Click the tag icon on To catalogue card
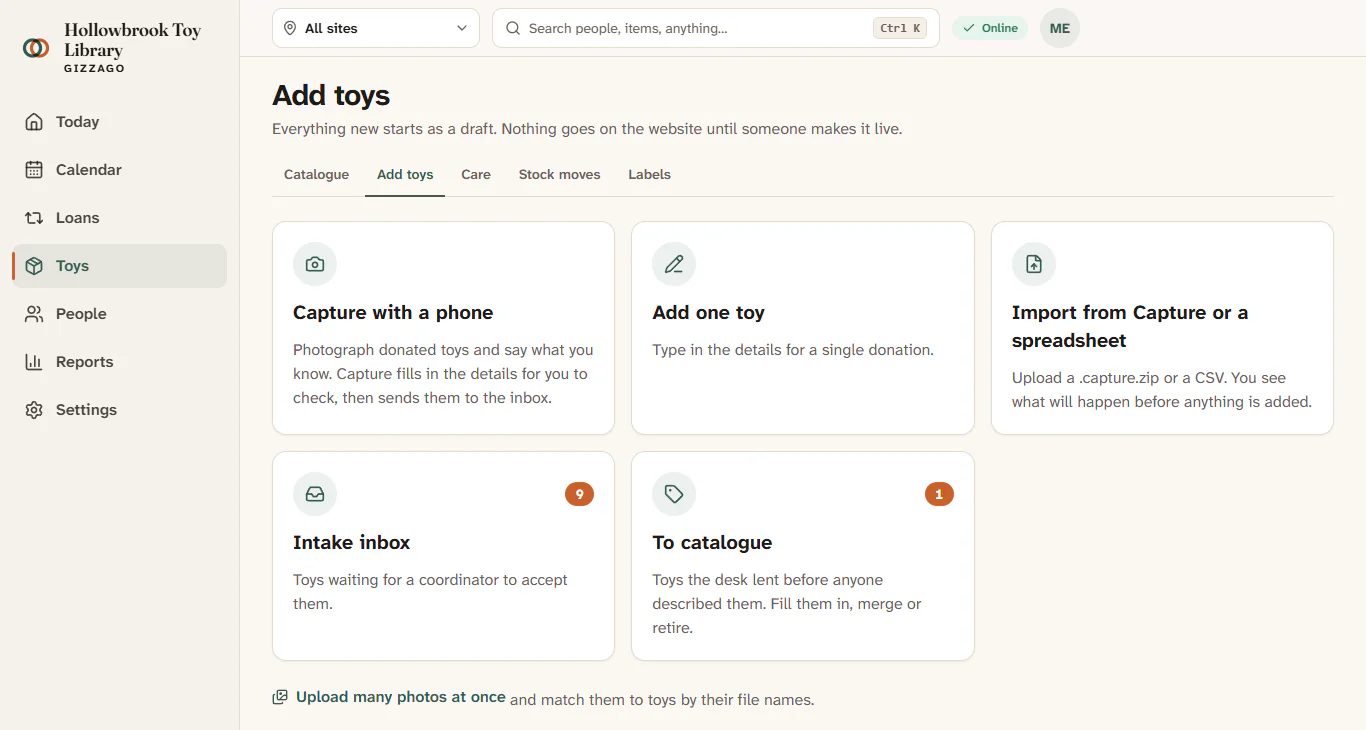 tap(674, 494)
